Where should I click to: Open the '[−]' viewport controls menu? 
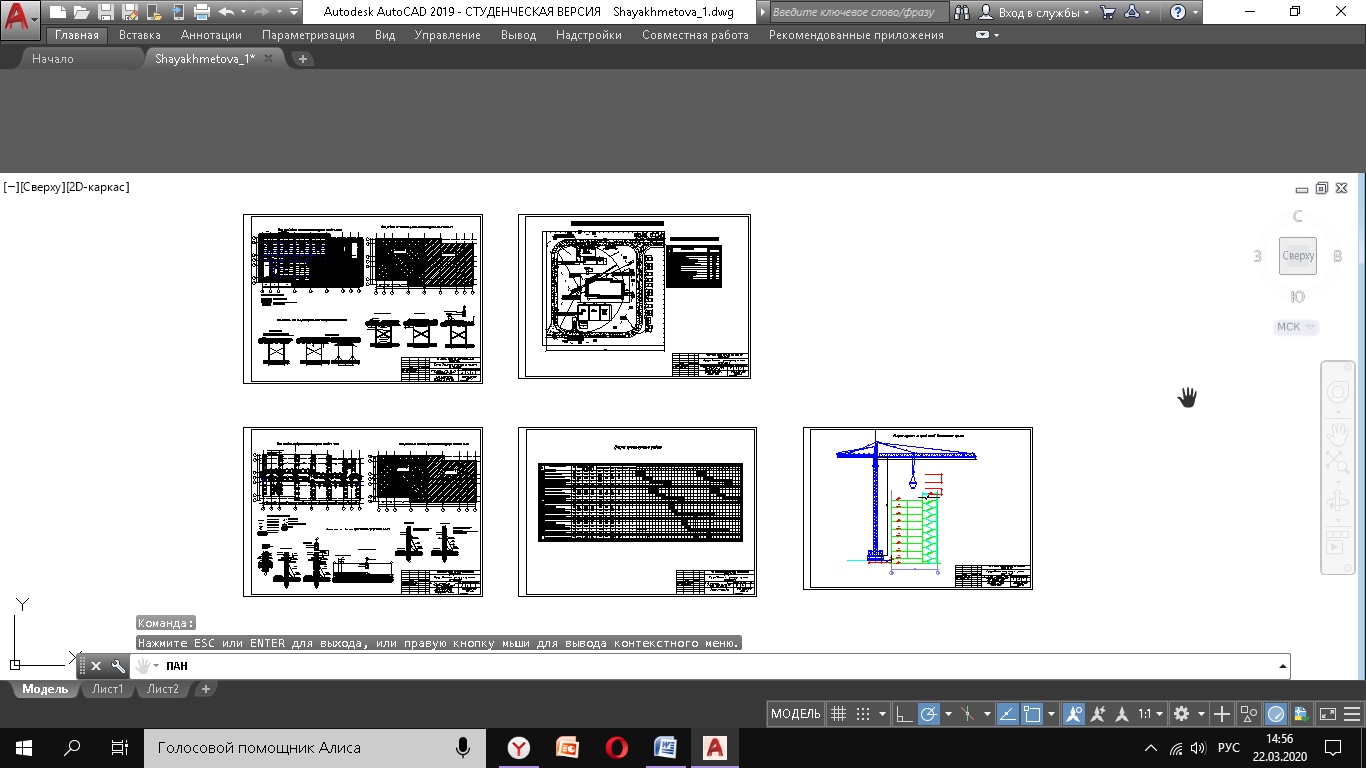coord(11,187)
